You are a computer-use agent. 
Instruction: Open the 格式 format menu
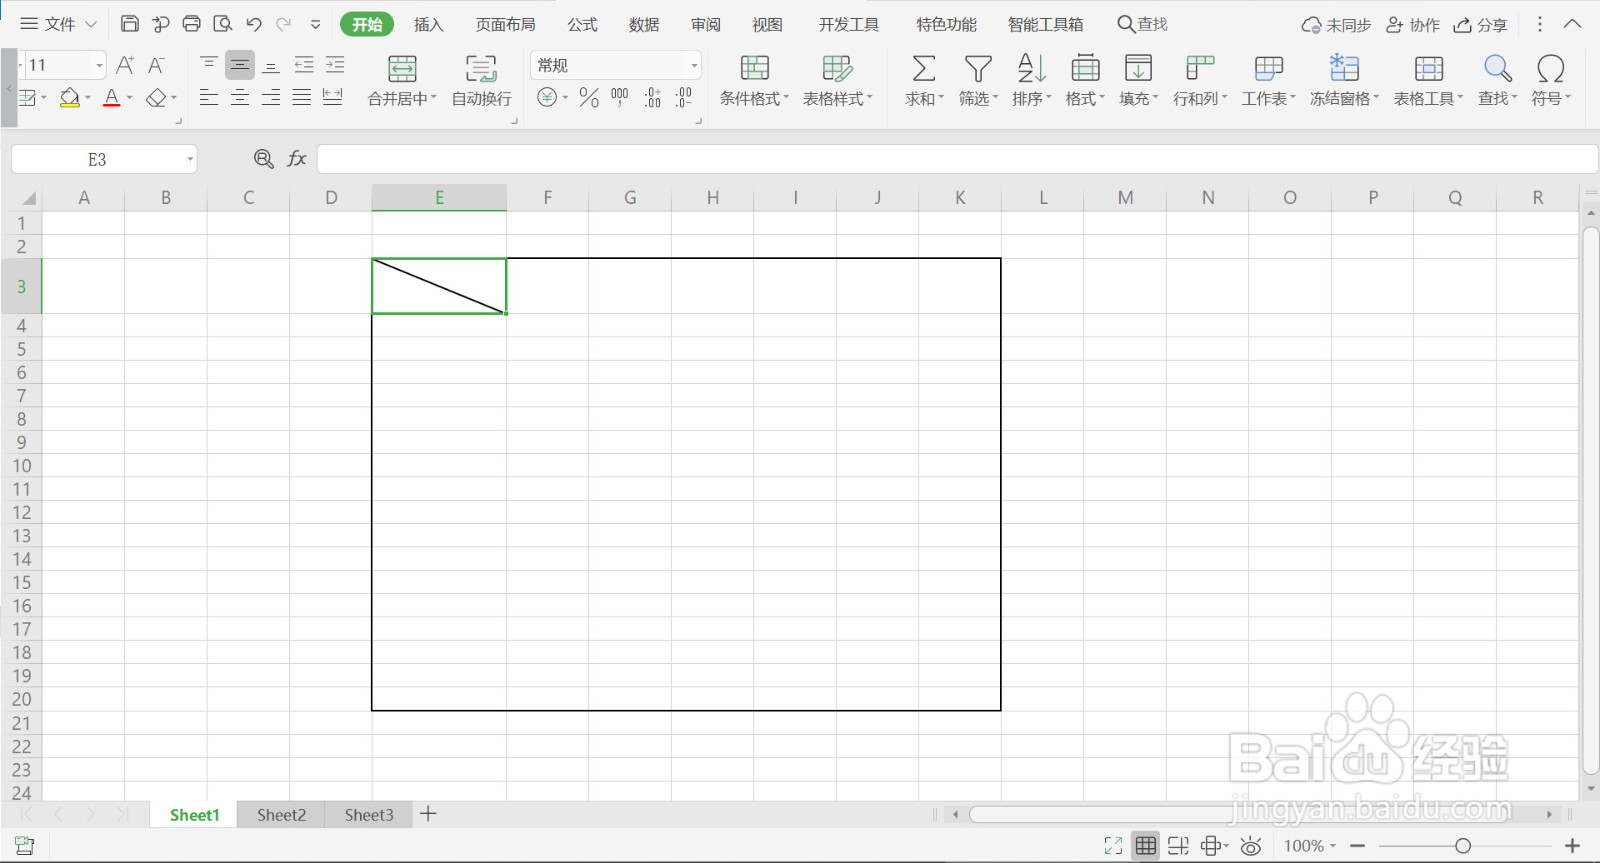click(1085, 80)
